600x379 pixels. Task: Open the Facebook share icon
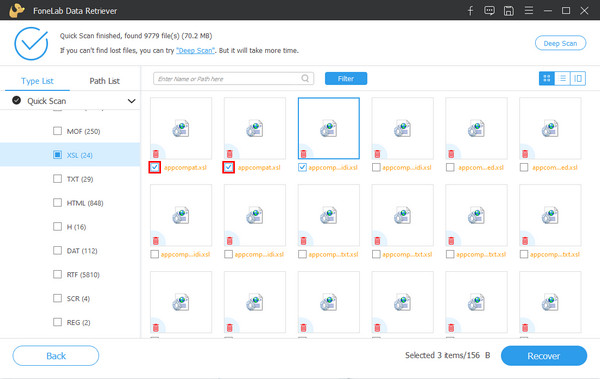pos(470,11)
